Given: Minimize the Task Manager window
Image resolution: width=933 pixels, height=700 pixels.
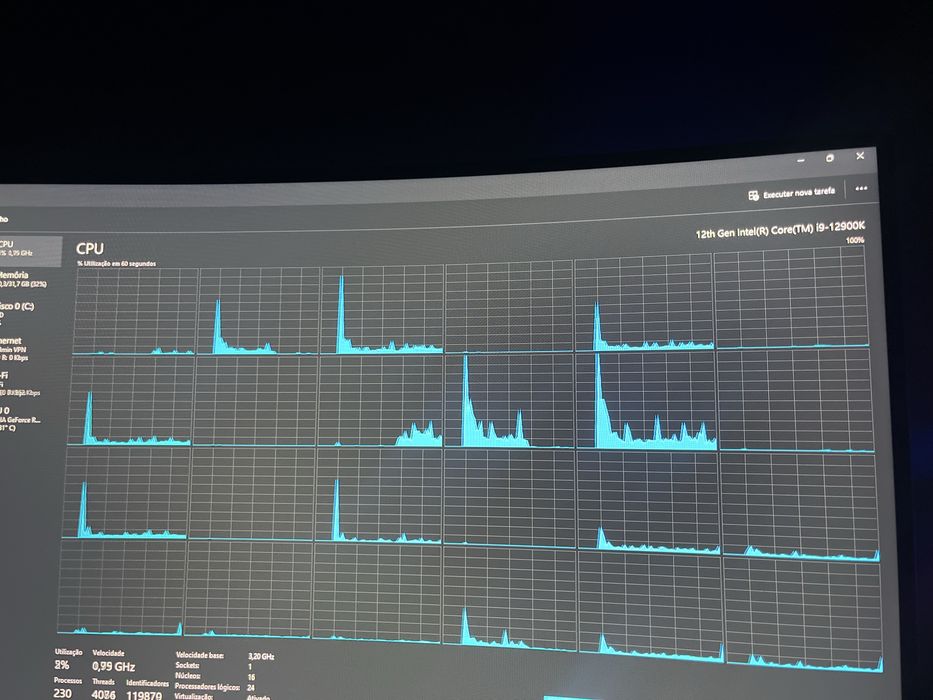Looking at the screenshot, I should coord(801,160).
